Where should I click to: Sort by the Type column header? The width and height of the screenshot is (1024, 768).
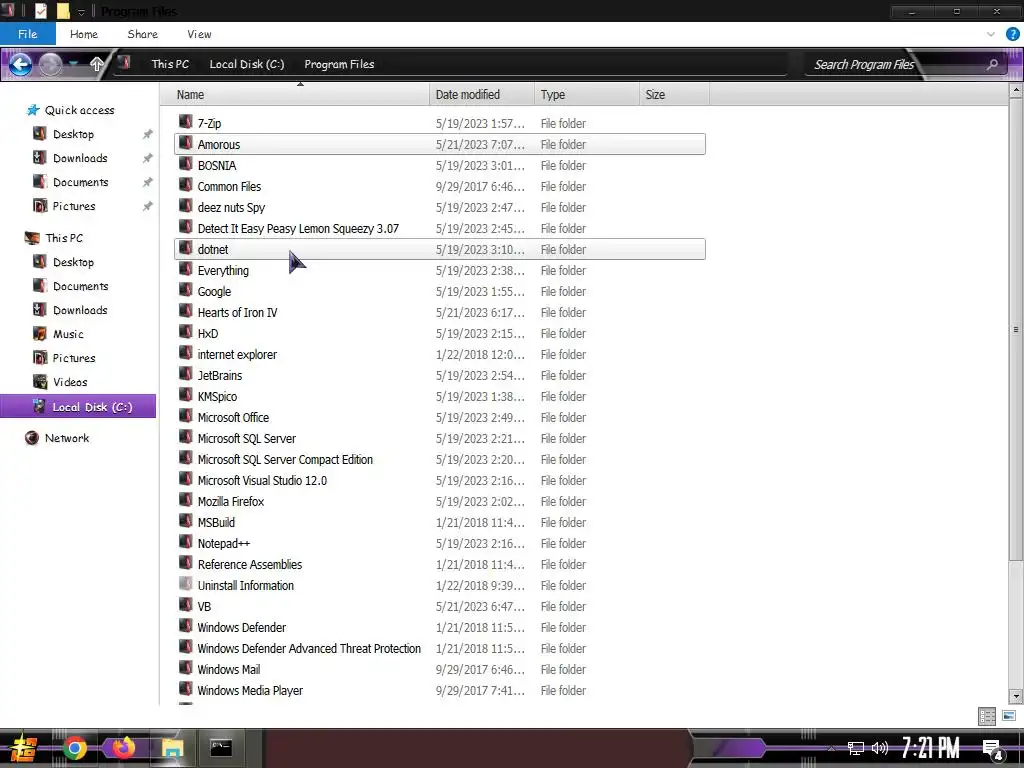pos(586,95)
